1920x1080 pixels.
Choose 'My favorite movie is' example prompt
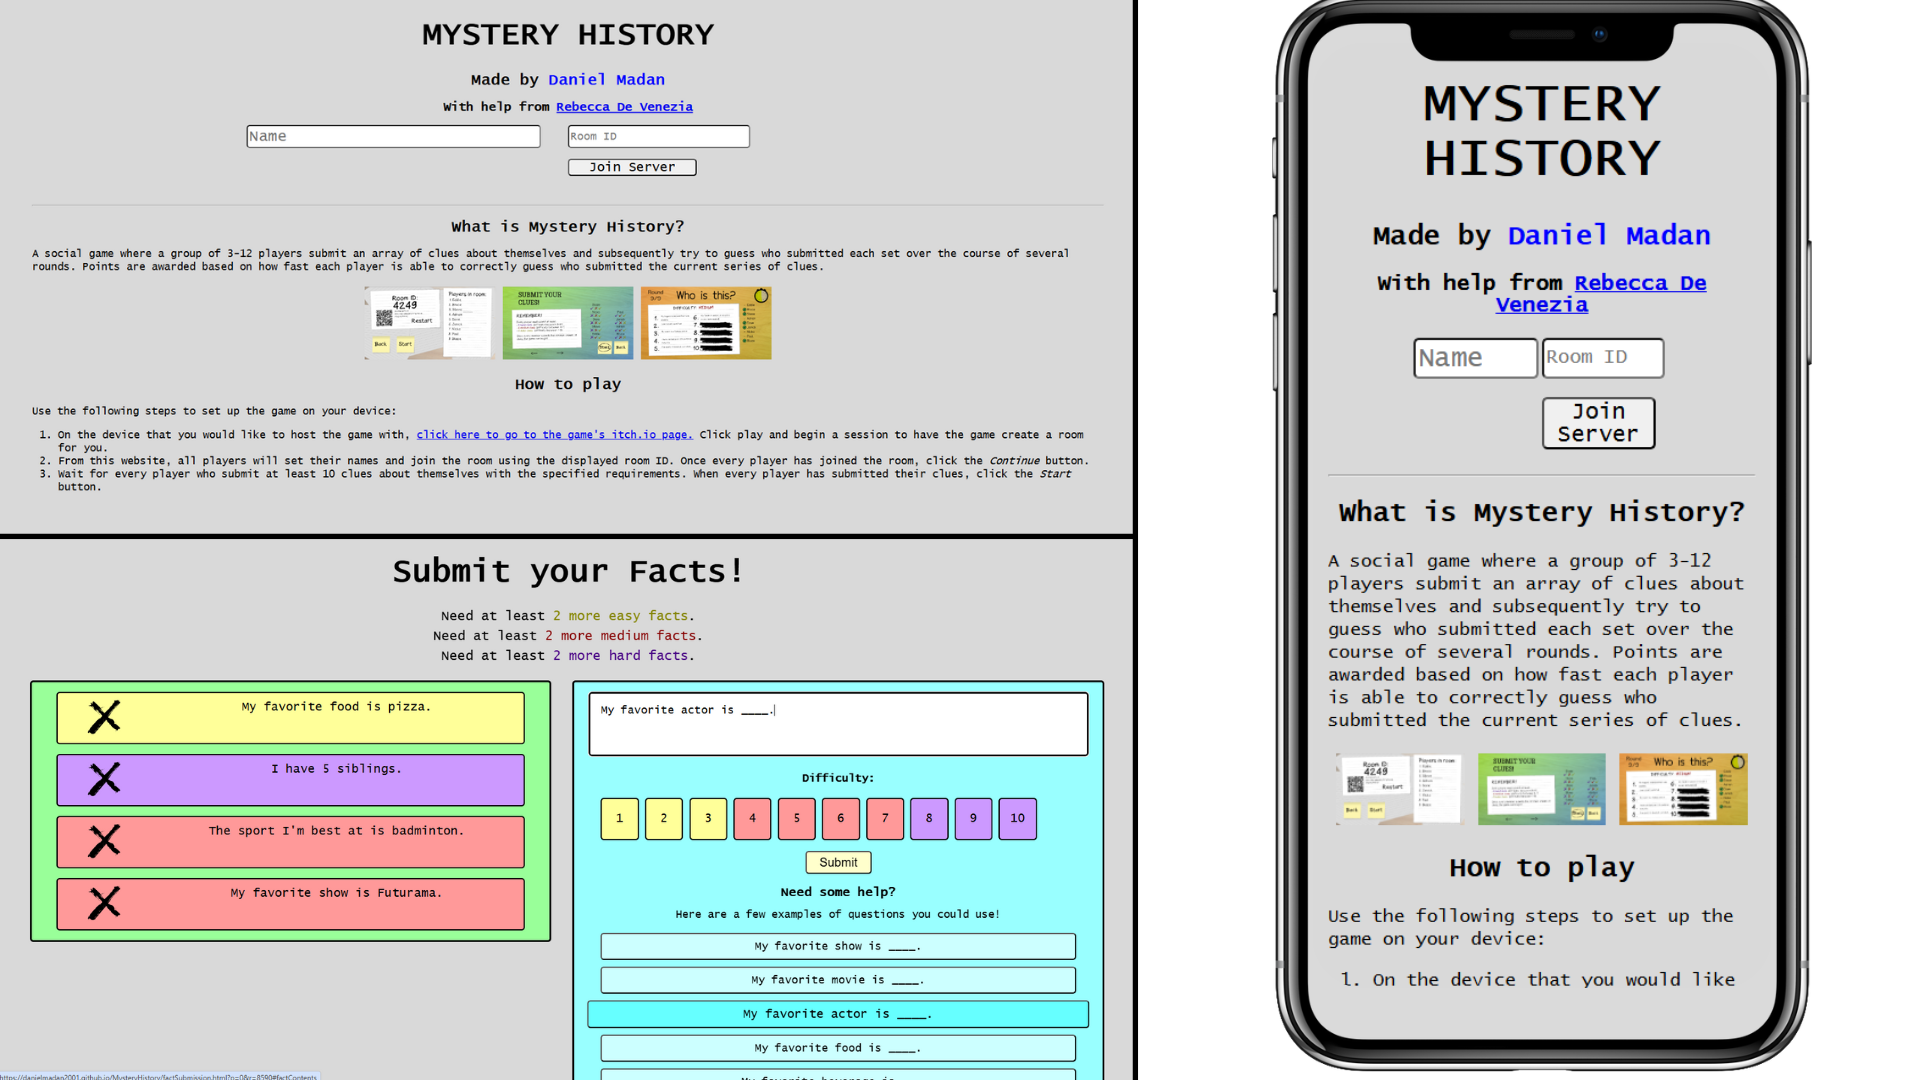pos(837,980)
